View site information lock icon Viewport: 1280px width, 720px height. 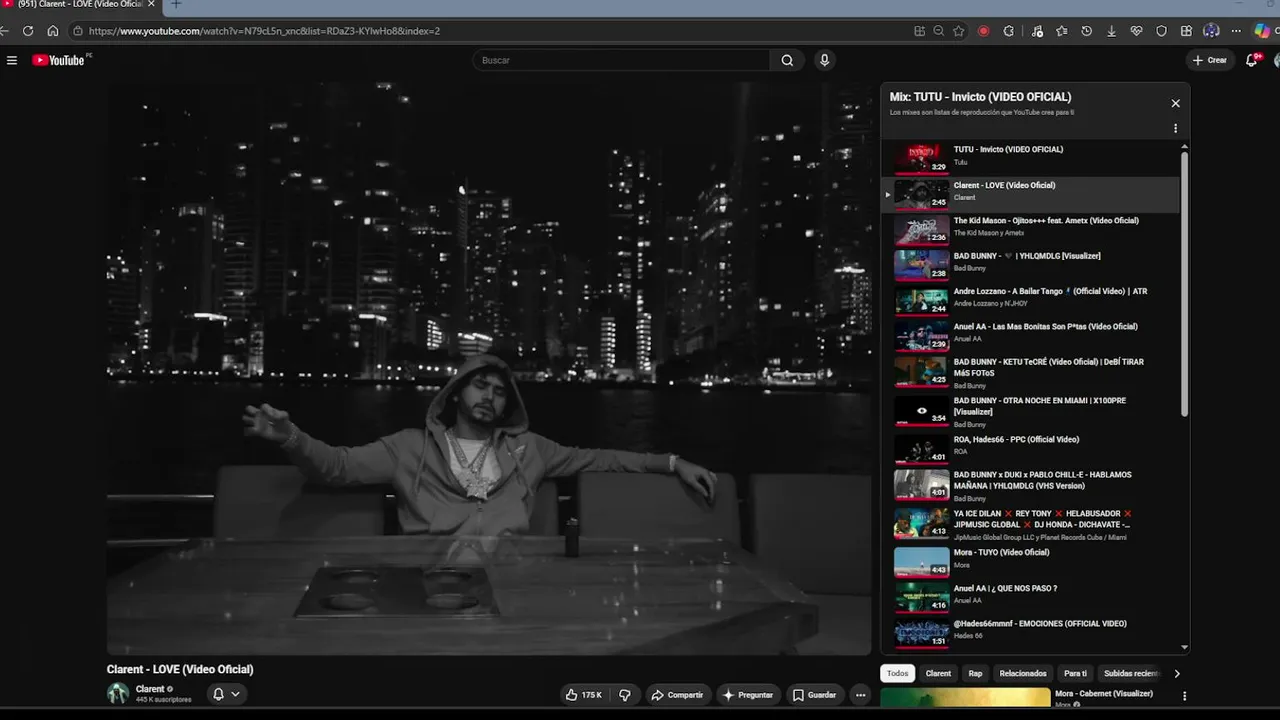point(78,31)
